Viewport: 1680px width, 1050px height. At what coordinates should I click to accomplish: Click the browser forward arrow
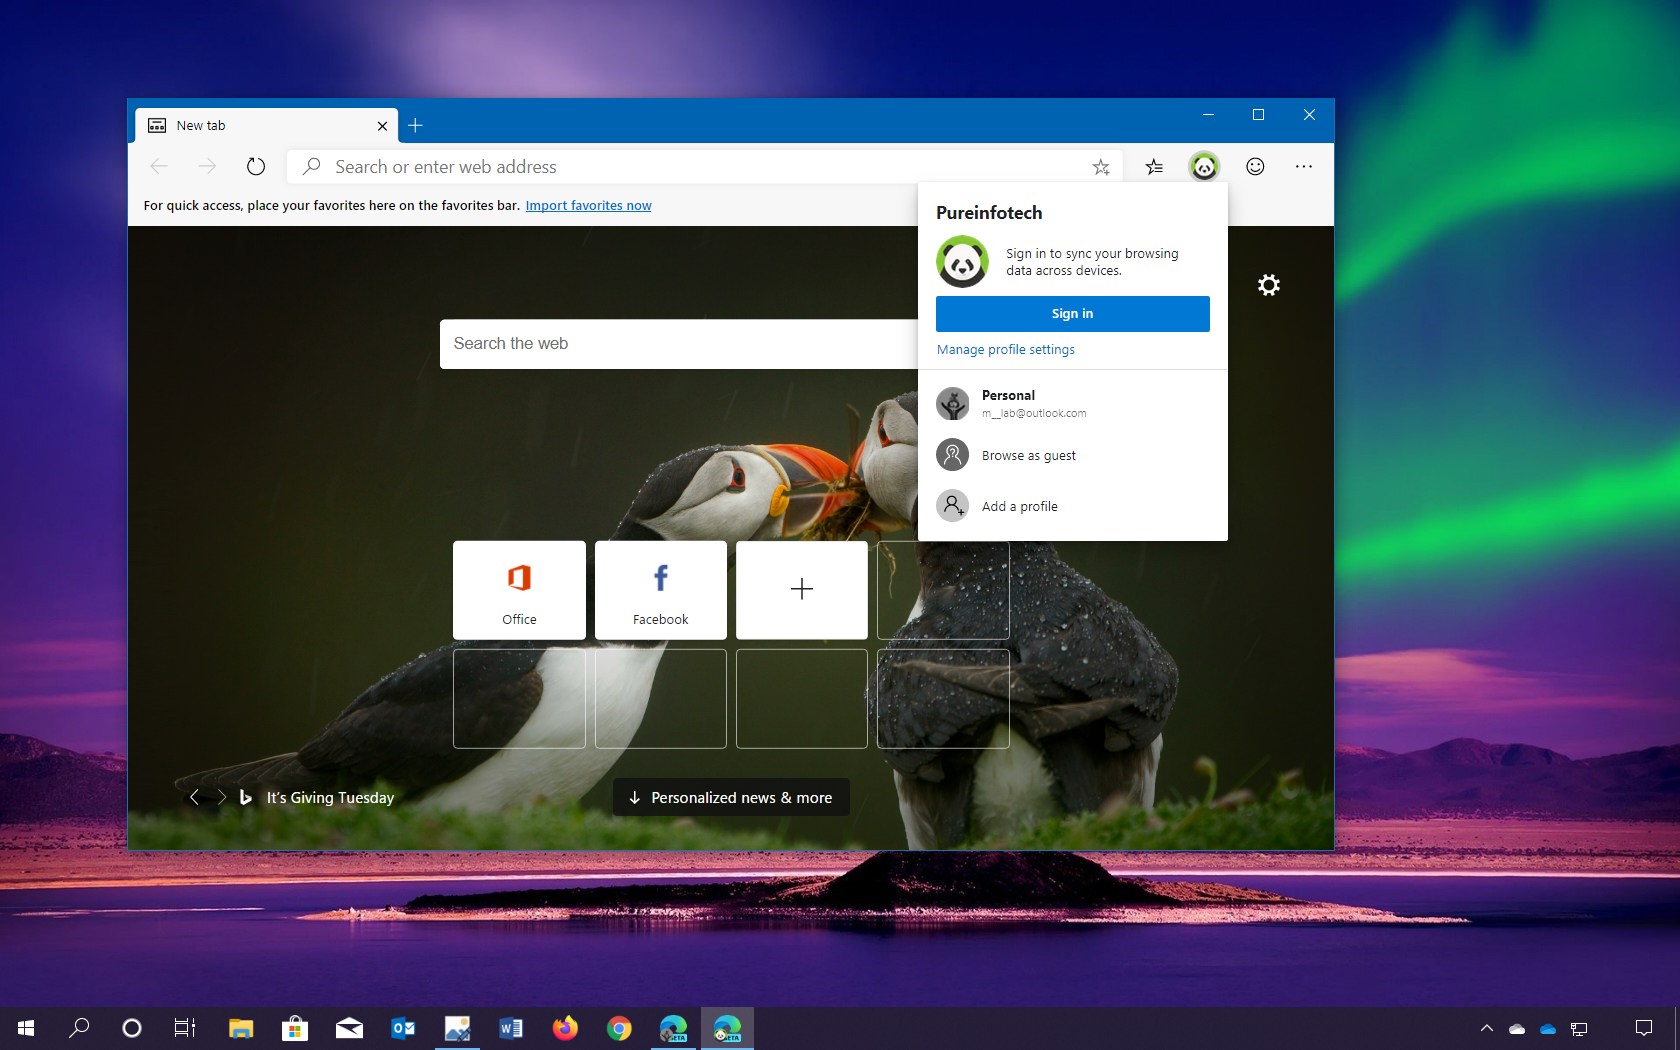tap(207, 166)
